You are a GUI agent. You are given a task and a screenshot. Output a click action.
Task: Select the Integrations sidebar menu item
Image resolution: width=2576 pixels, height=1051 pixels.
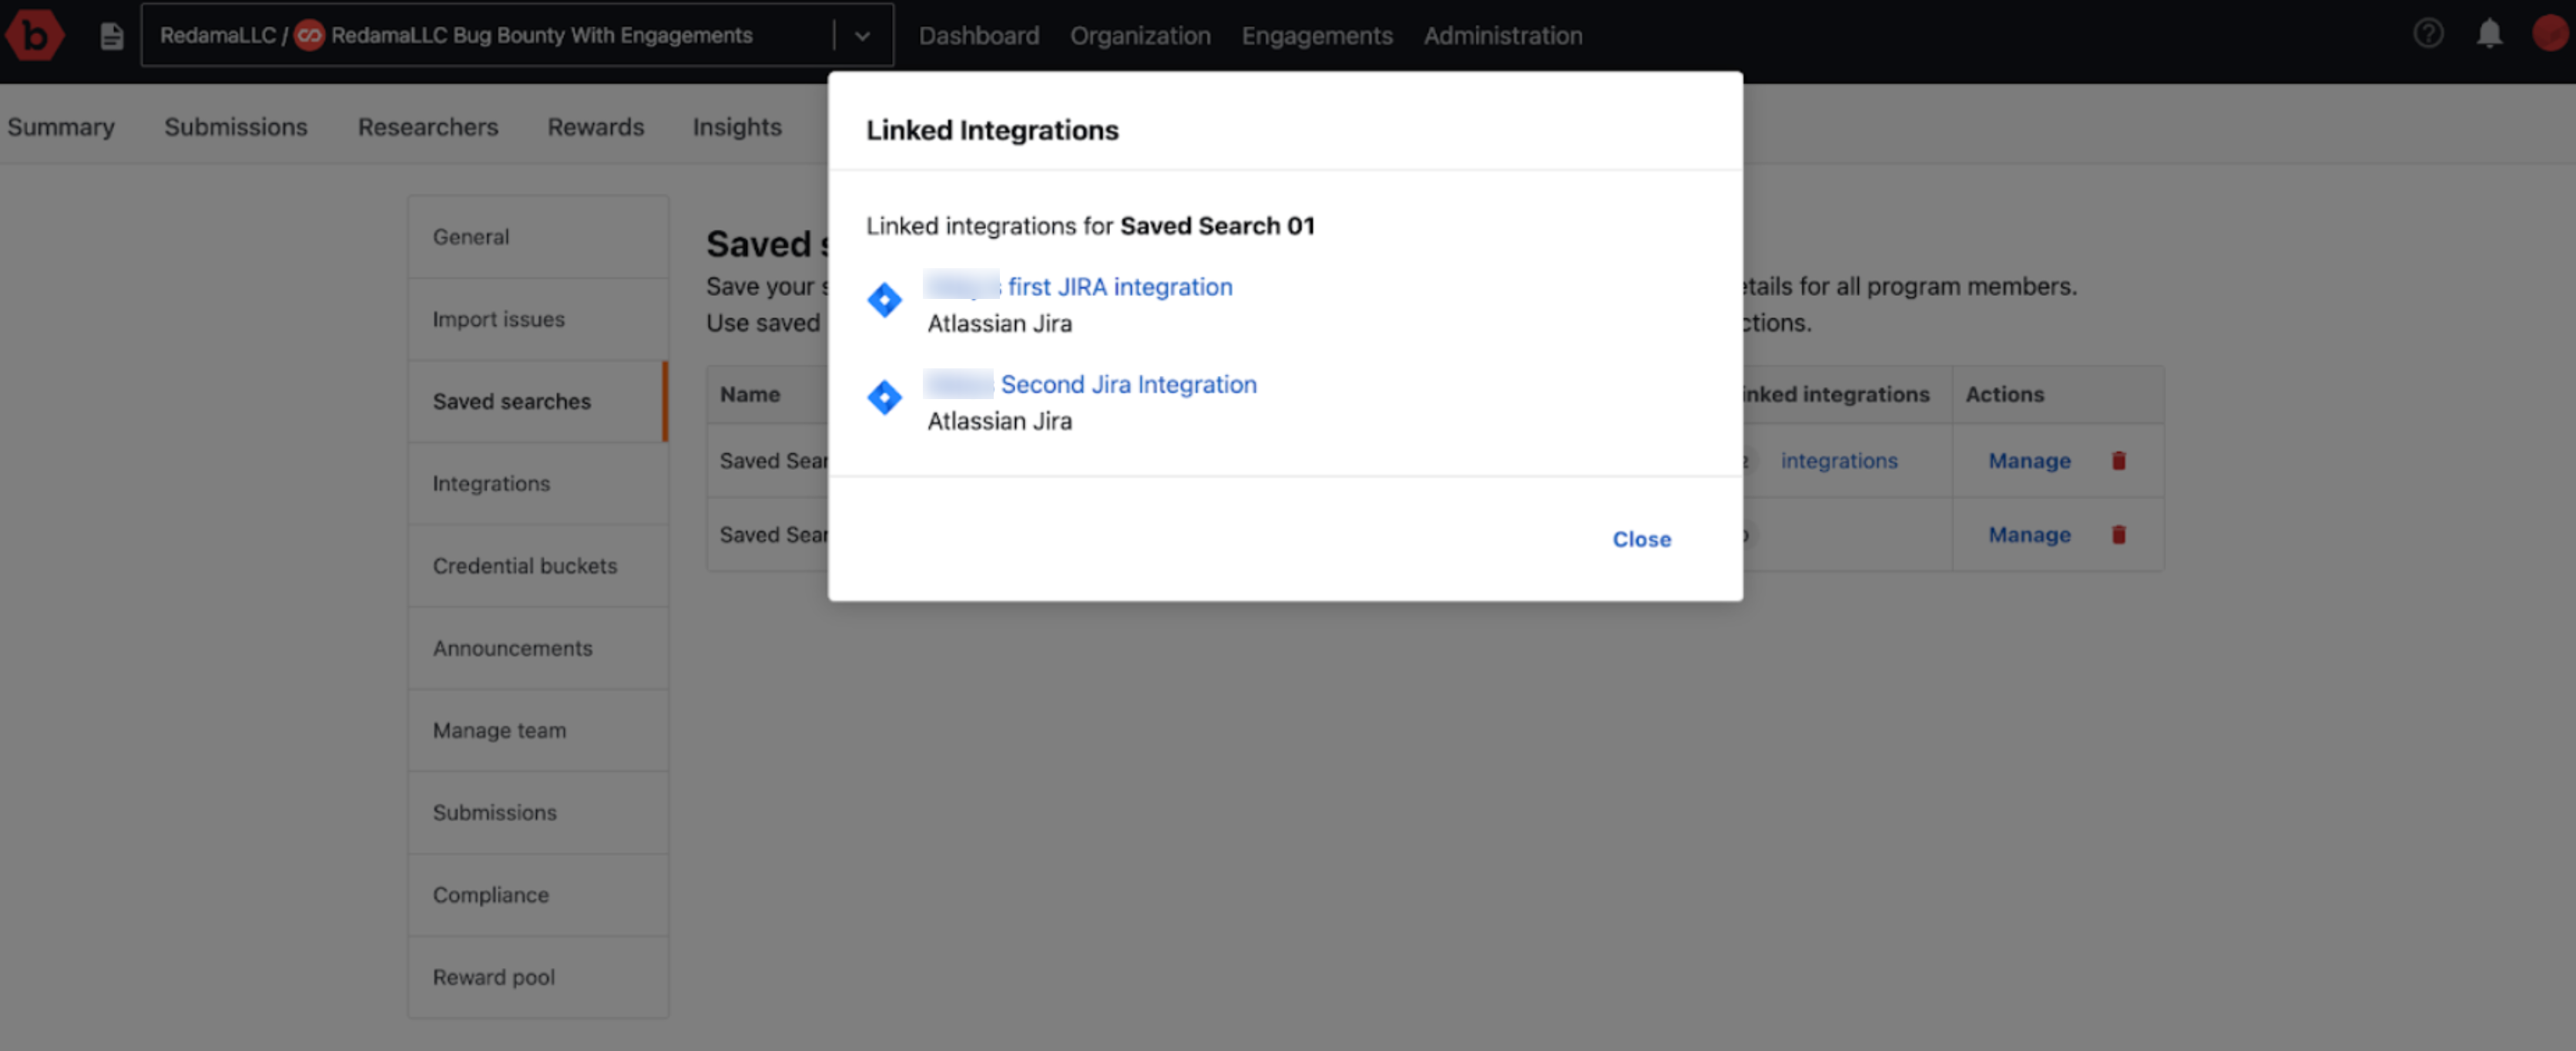pyautogui.click(x=490, y=483)
